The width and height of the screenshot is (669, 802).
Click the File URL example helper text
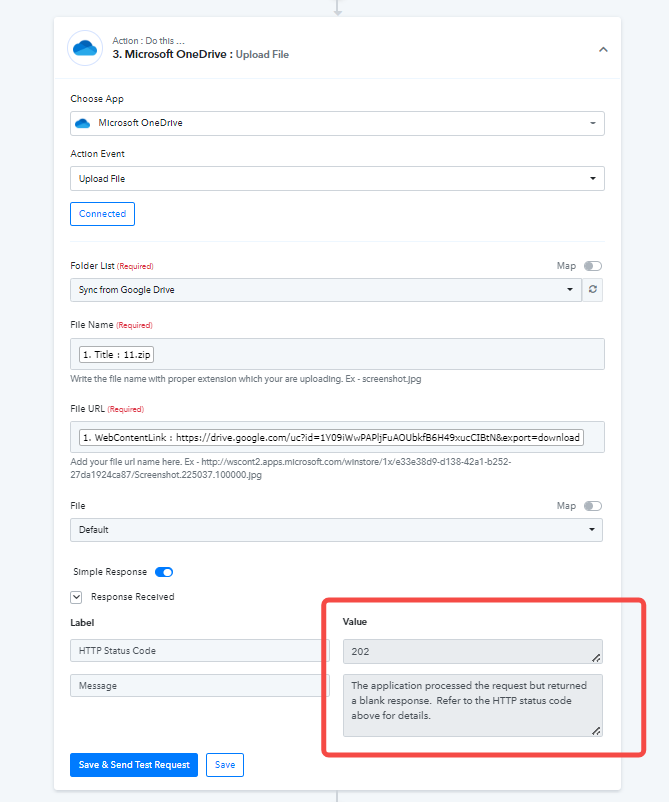[291, 468]
